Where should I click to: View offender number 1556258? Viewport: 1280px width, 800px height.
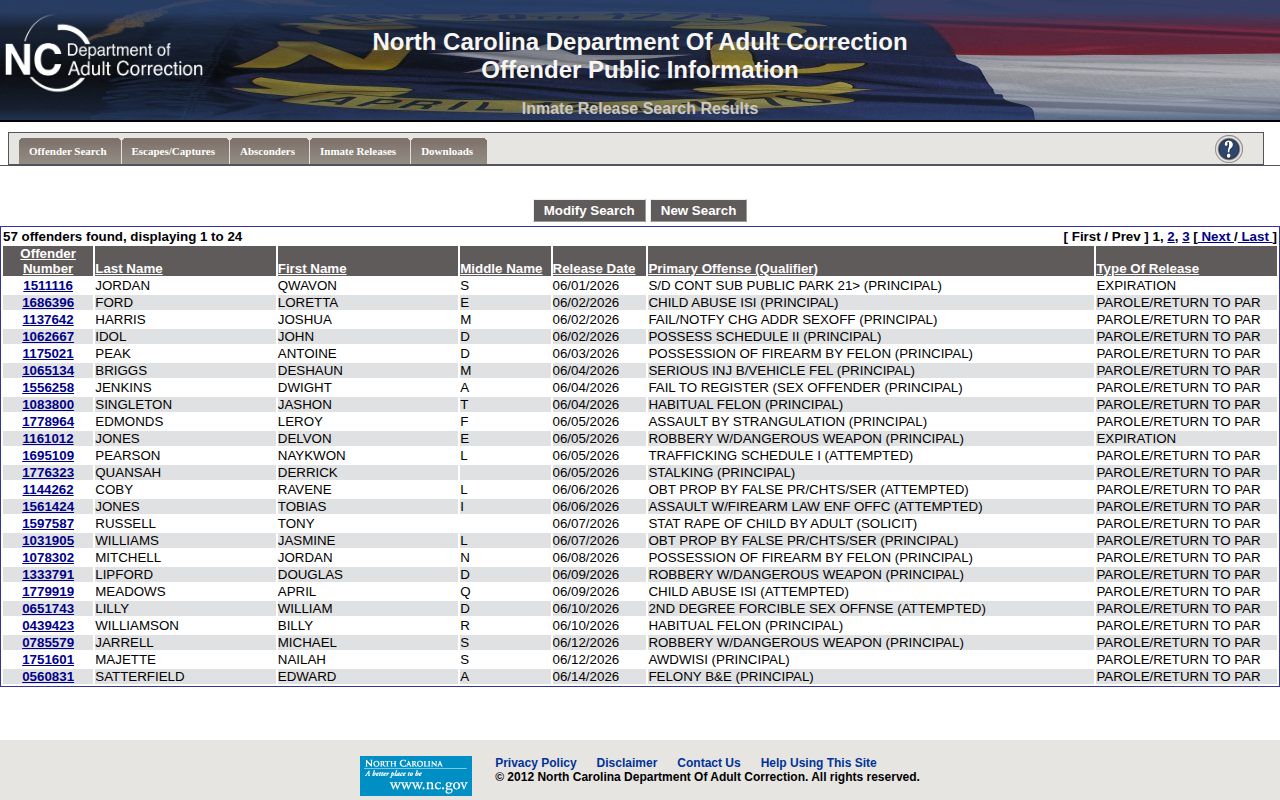pos(48,387)
